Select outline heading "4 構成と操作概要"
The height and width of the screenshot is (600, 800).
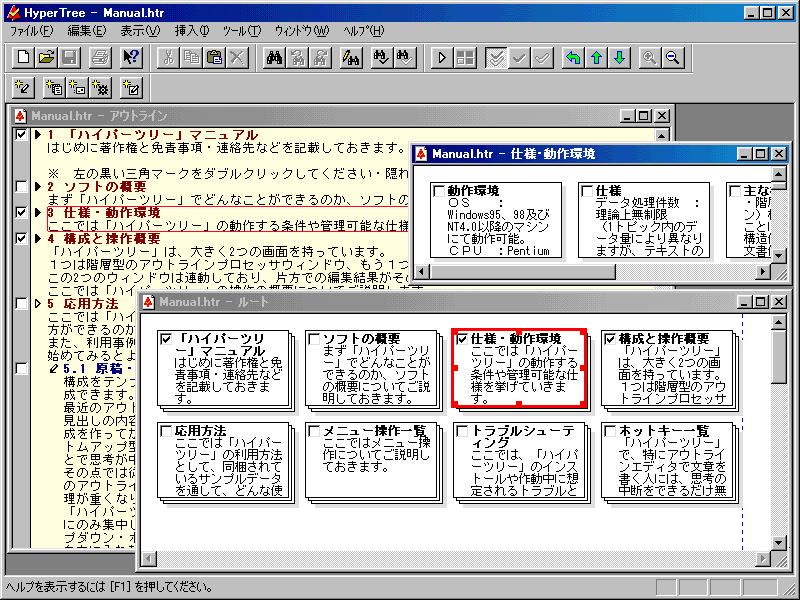104,238
